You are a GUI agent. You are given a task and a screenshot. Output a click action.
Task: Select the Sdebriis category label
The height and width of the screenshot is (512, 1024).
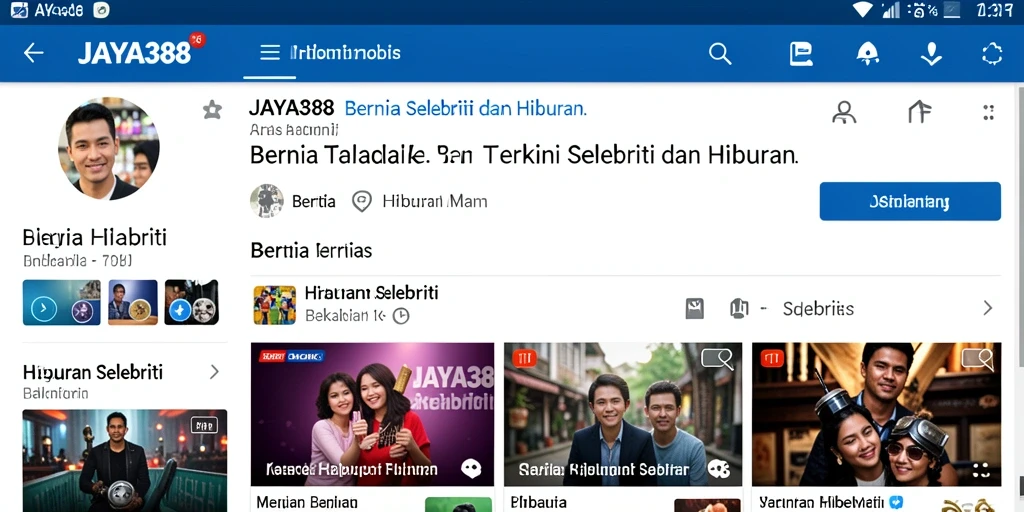point(818,308)
